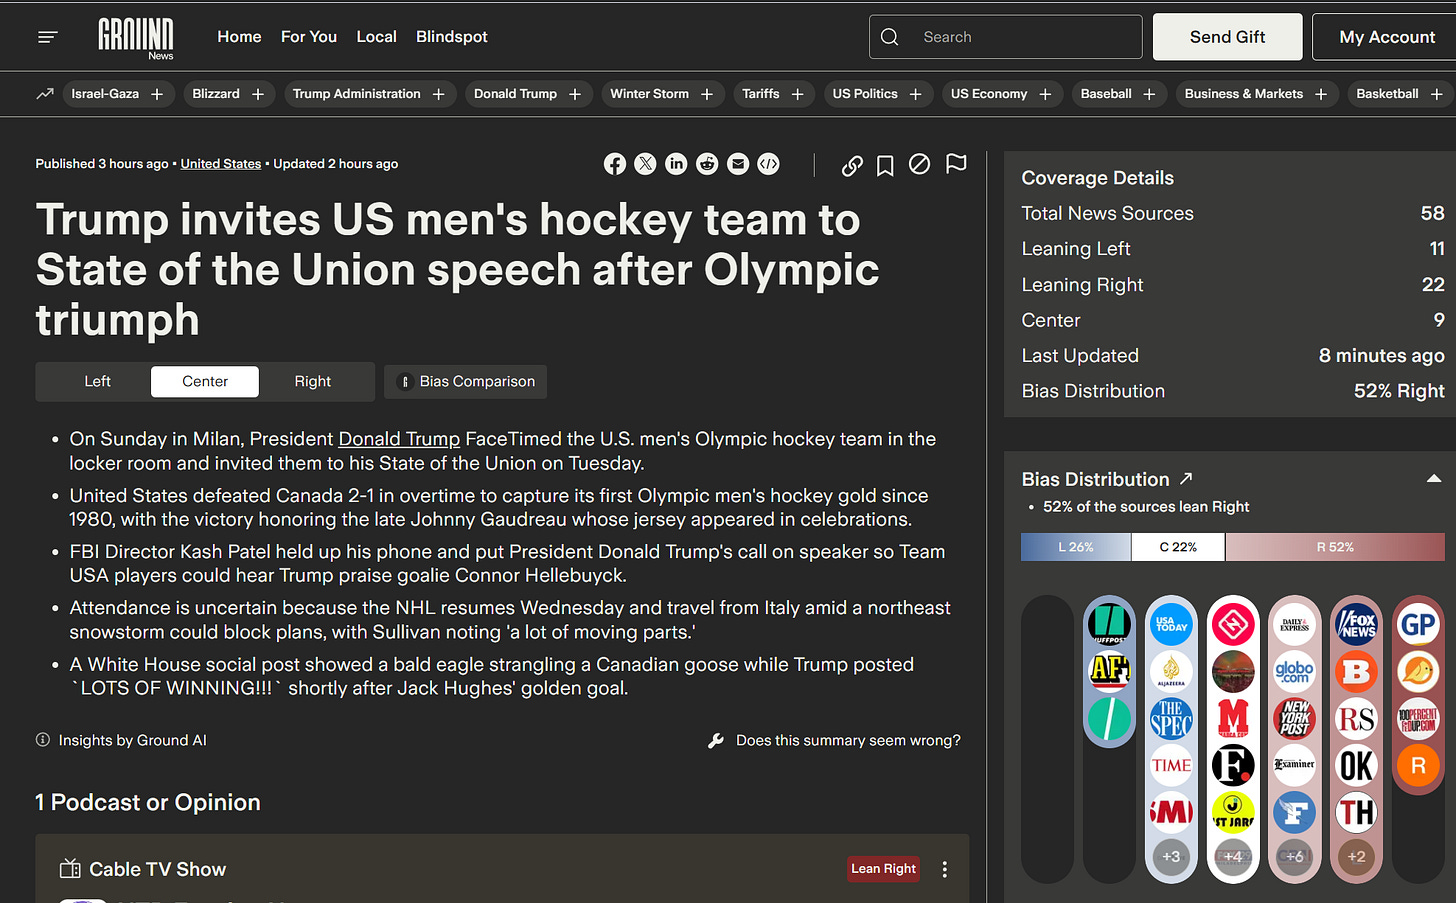This screenshot has width=1456, height=903.
Task: Expand the +2 more right sources
Action: pos(1357,856)
